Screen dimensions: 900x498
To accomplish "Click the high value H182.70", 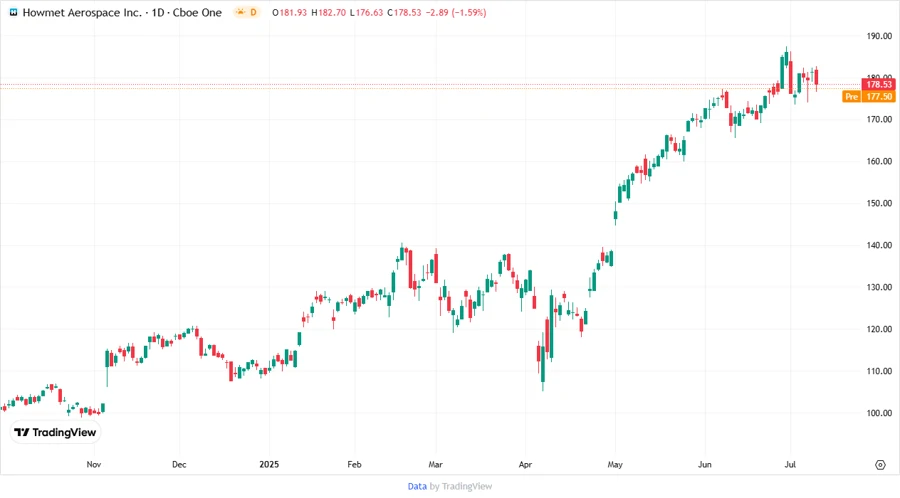I will click(328, 12).
